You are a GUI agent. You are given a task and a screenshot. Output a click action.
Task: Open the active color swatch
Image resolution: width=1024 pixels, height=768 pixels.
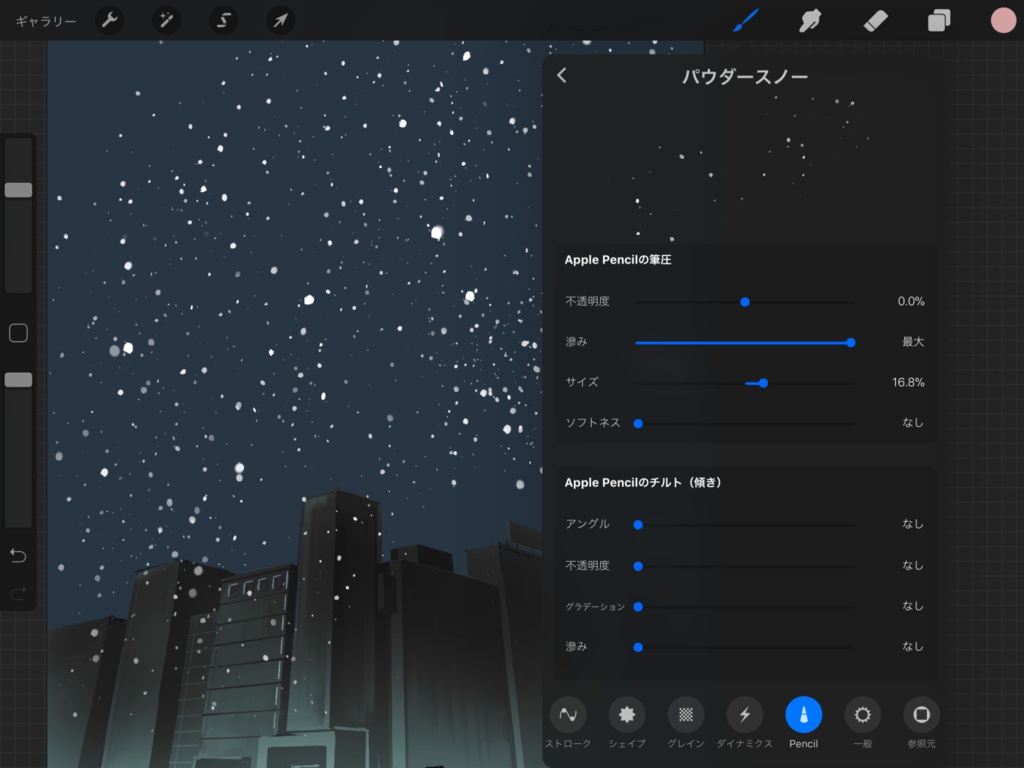(x=1003, y=20)
